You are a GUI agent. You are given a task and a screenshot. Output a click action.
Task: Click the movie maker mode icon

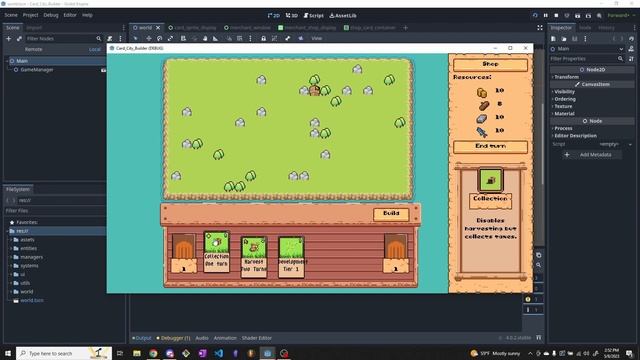(x=599, y=16)
